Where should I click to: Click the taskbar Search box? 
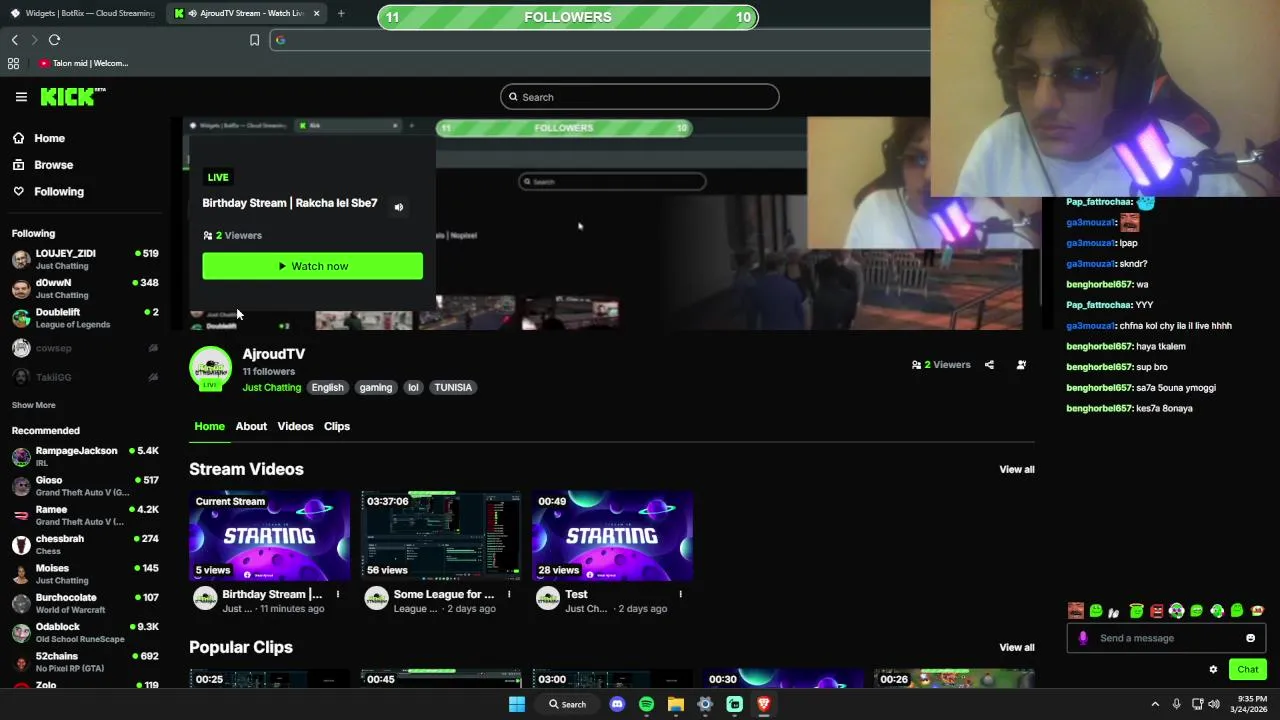pos(567,704)
